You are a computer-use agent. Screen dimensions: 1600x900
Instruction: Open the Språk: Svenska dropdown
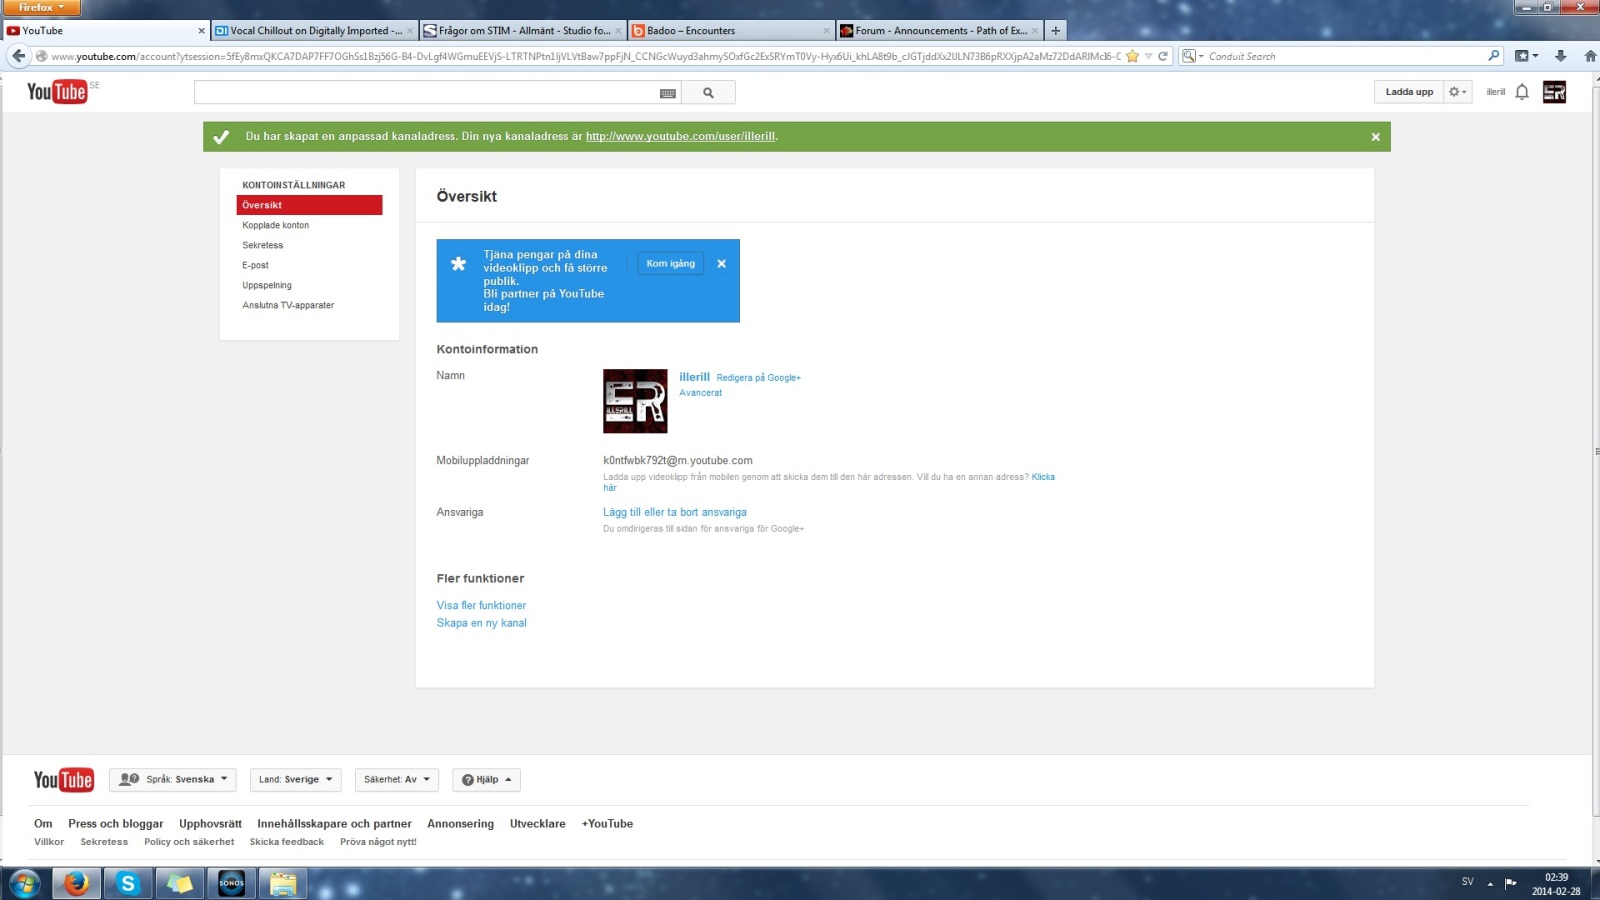tap(173, 780)
